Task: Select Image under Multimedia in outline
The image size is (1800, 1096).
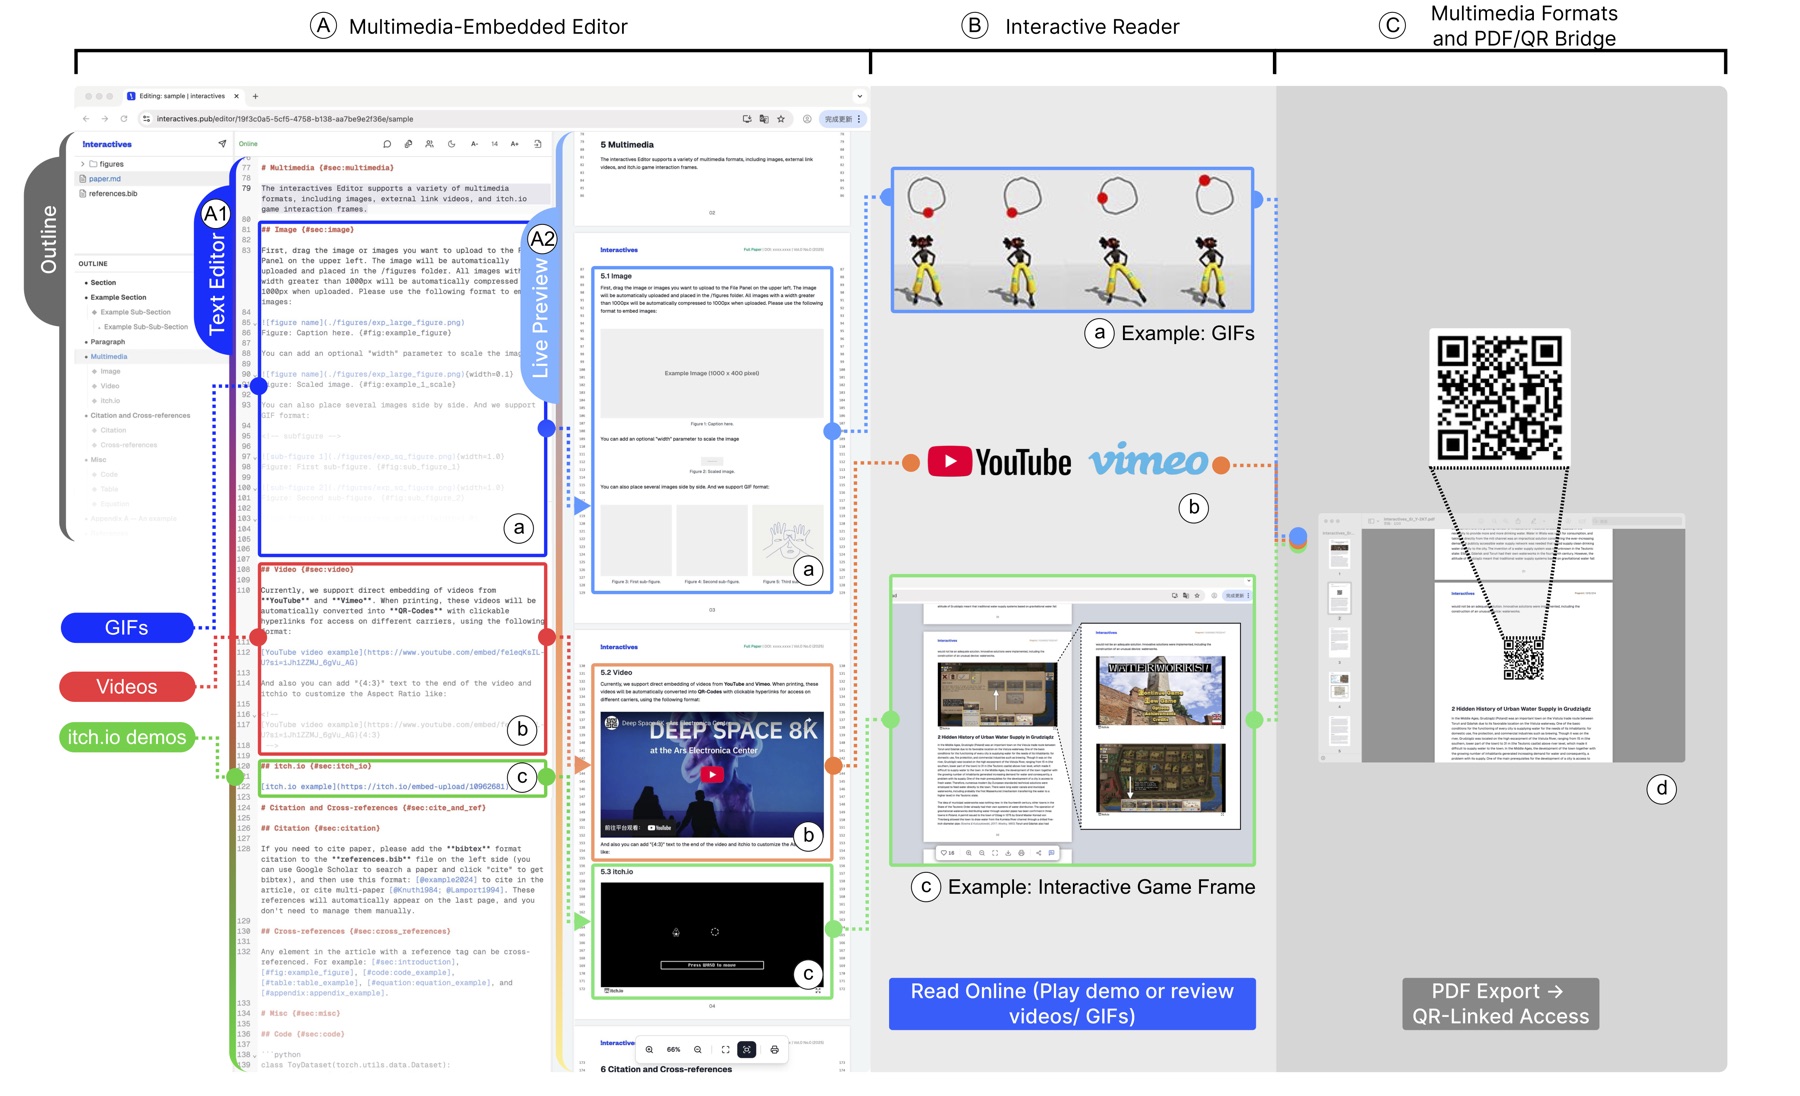Action: click(110, 371)
